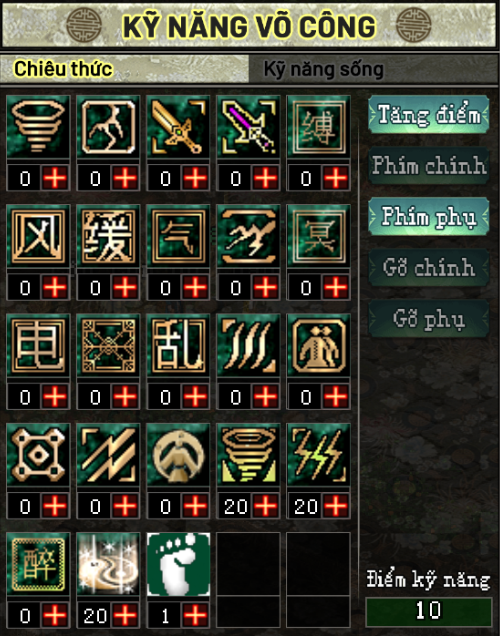
Task: Click the Gỡ chính button
Action: (x=429, y=268)
